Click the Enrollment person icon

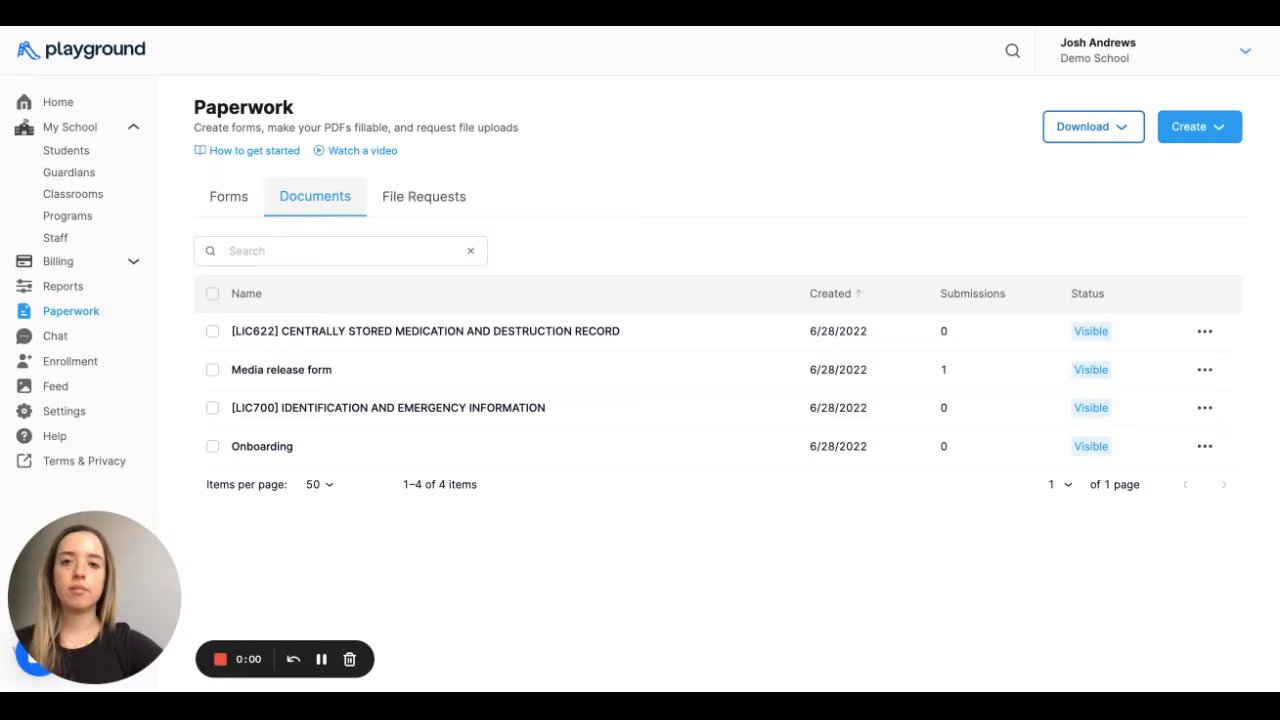(x=24, y=361)
